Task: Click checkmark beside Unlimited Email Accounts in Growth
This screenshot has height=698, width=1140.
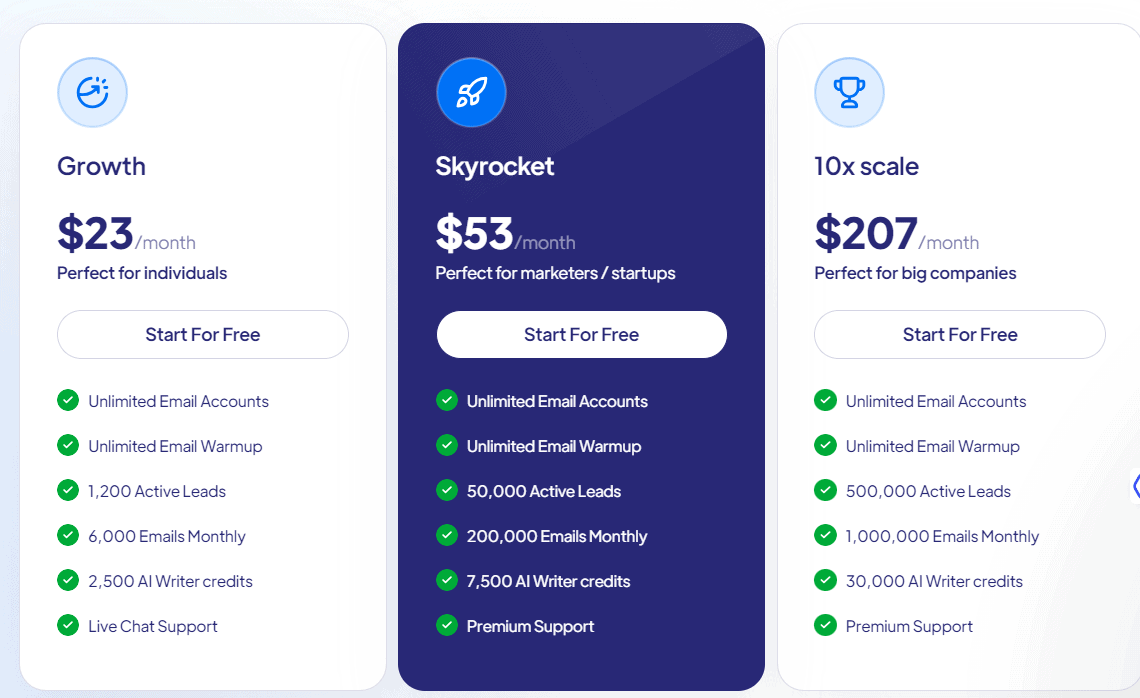Action: [68, 400]
